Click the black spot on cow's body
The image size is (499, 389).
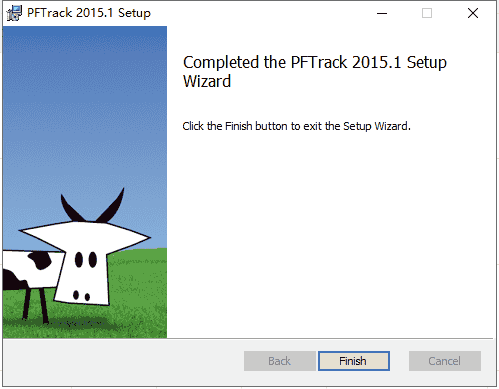40,260
